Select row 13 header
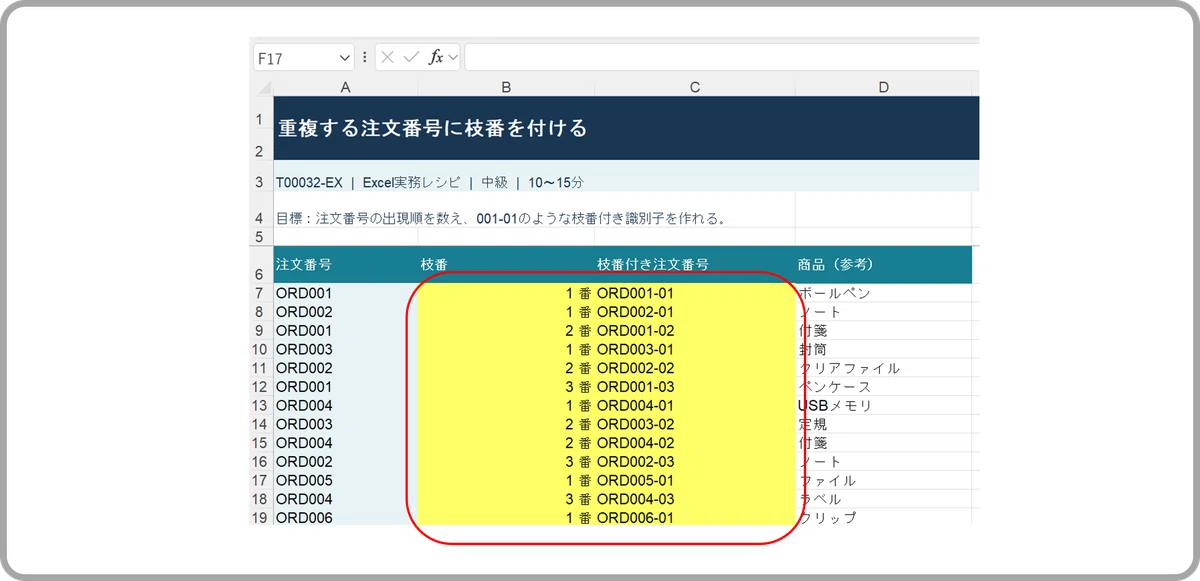Image resolution: width=1200 pixels, height=581 pixels. click(x=260, y=405)
